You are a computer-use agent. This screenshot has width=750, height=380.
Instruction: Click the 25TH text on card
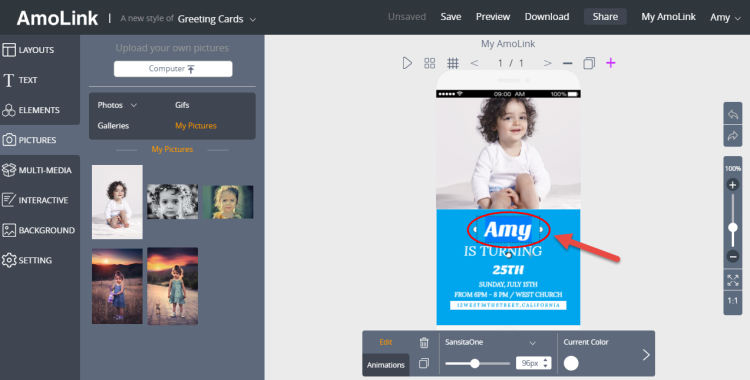point(508,270)
